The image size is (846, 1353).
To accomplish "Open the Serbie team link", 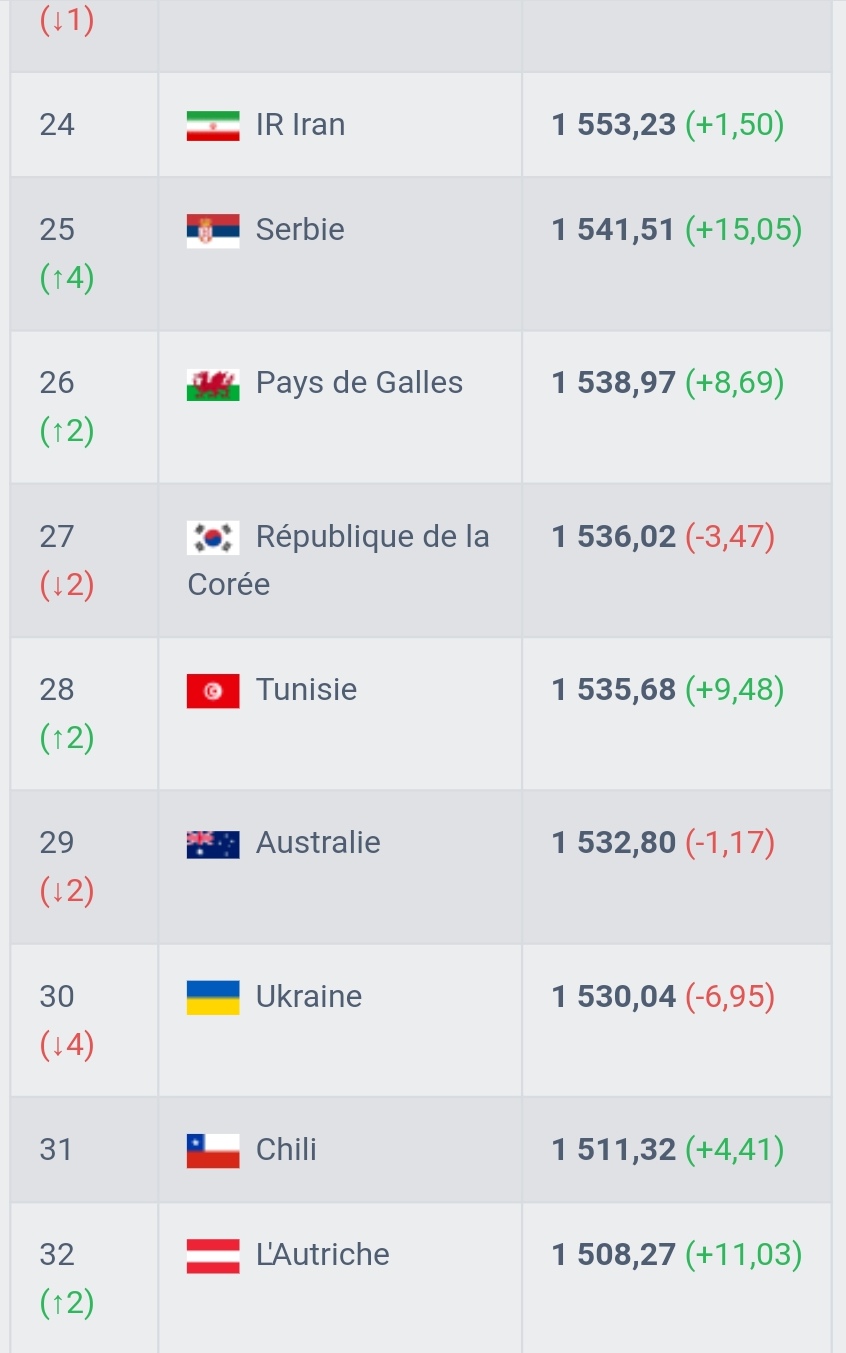I will pyautogui.click(x=300, y=230).
